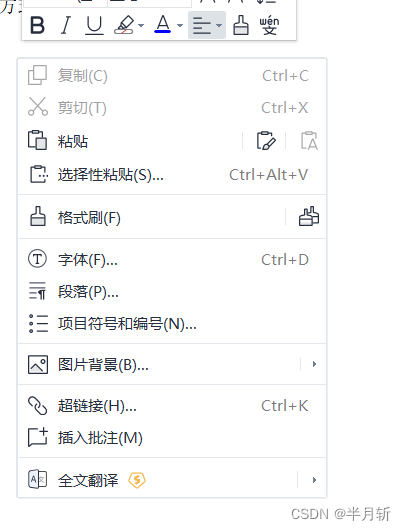
Task: Toggle Underline formatting in mini toolbar
Action: [x=94, y=25]
